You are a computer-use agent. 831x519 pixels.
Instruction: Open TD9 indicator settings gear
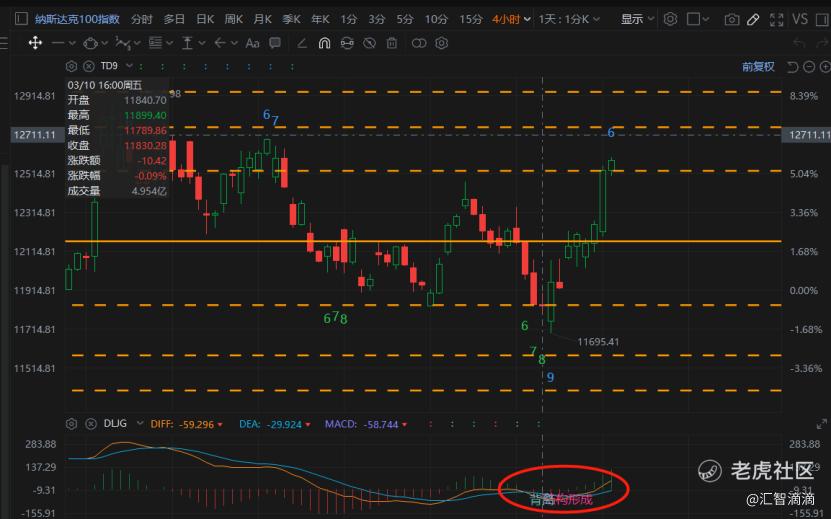click(72, 66)
